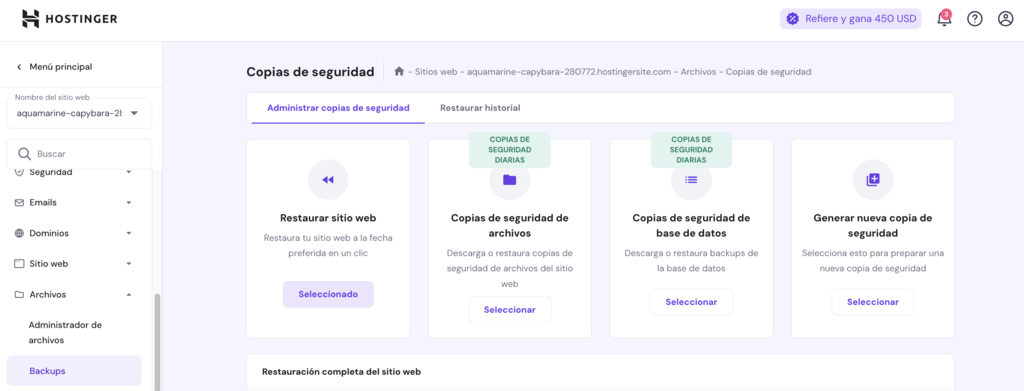Viewport: 1024px width, 391px height.
Task: Open the user account profile icon
Action: pyautogui.click(x=1005, y=19)
